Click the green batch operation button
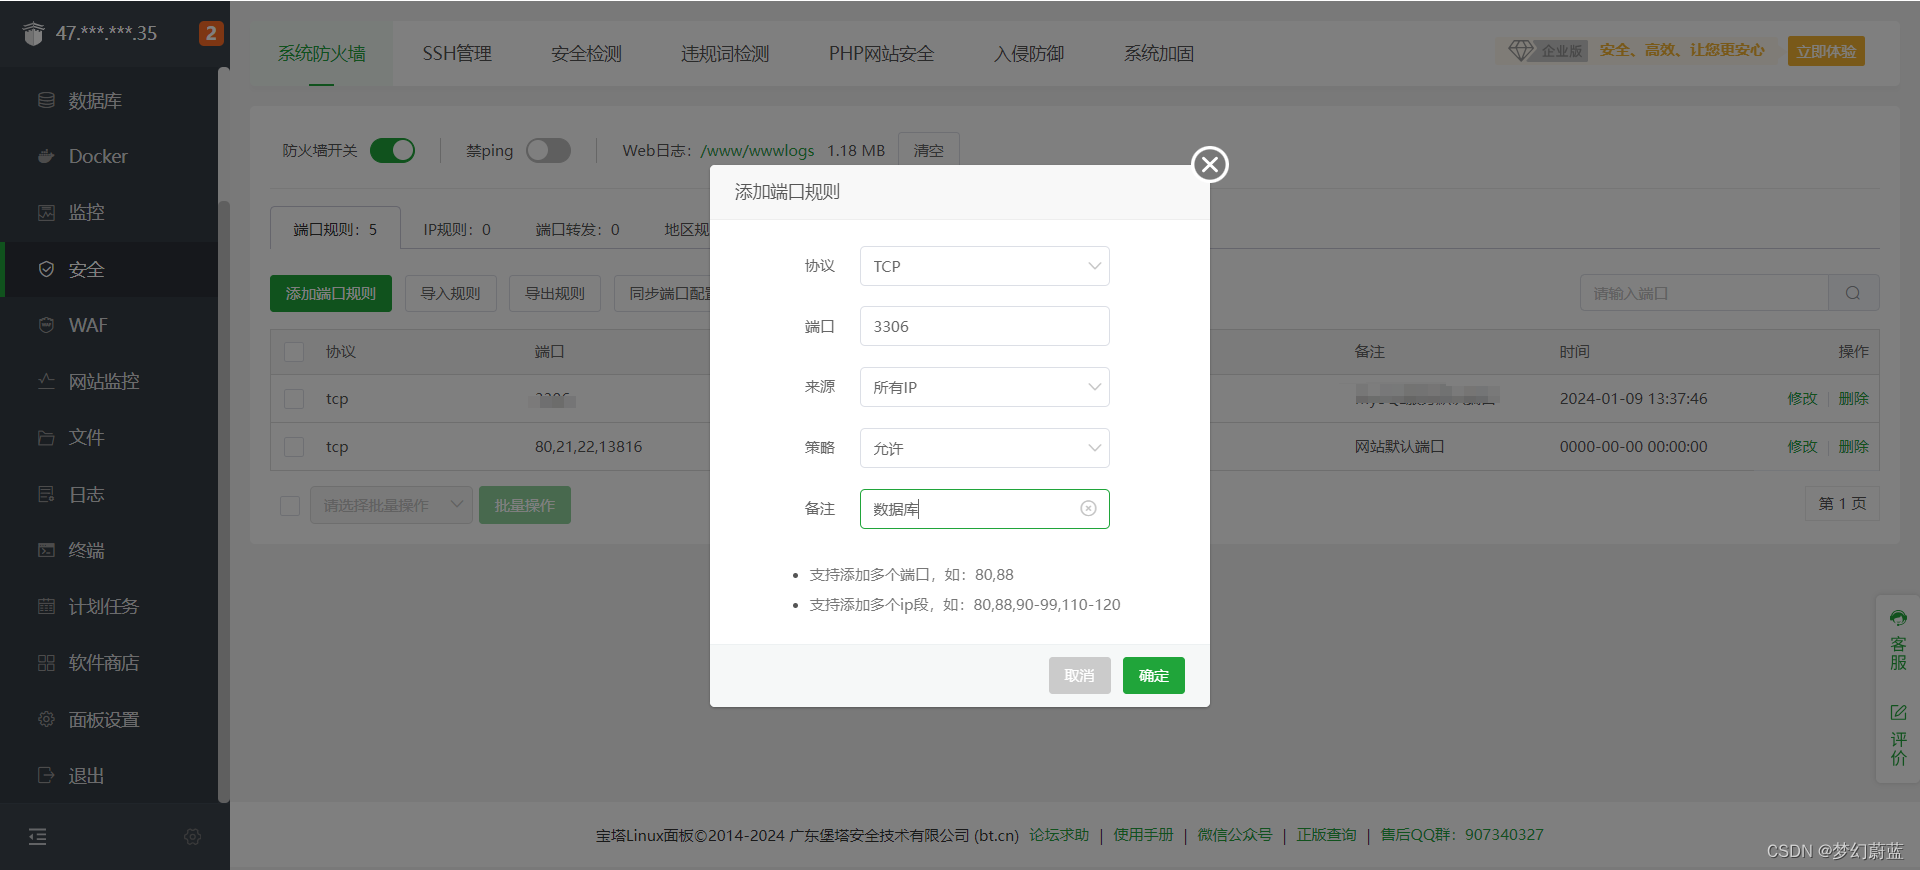1920x870 pixels. [525, 505]
